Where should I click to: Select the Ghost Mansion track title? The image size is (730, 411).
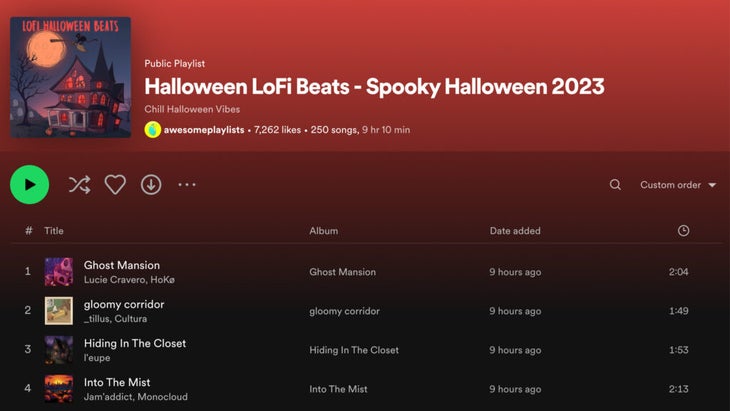(x=122, y=265)
